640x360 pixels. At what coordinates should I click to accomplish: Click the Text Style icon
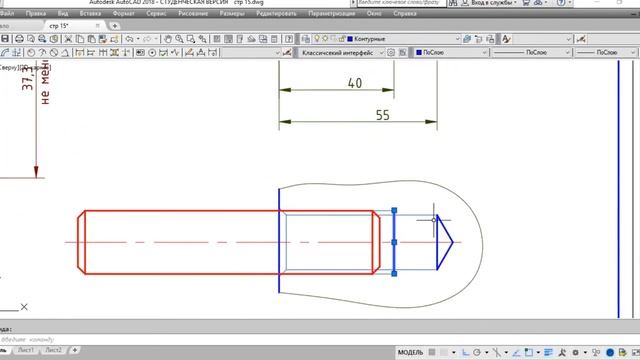[x=506, y=39]
